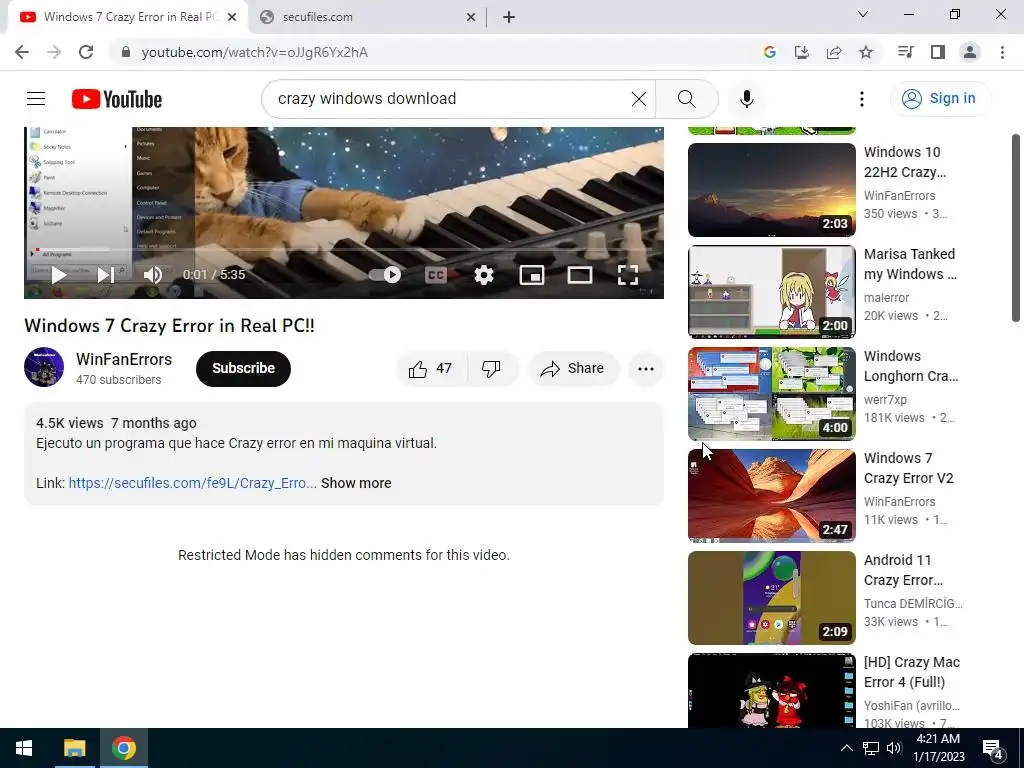Toggle Chrome side panel icon
This screenshot has height=768, width=1024.
click(938, 52)
